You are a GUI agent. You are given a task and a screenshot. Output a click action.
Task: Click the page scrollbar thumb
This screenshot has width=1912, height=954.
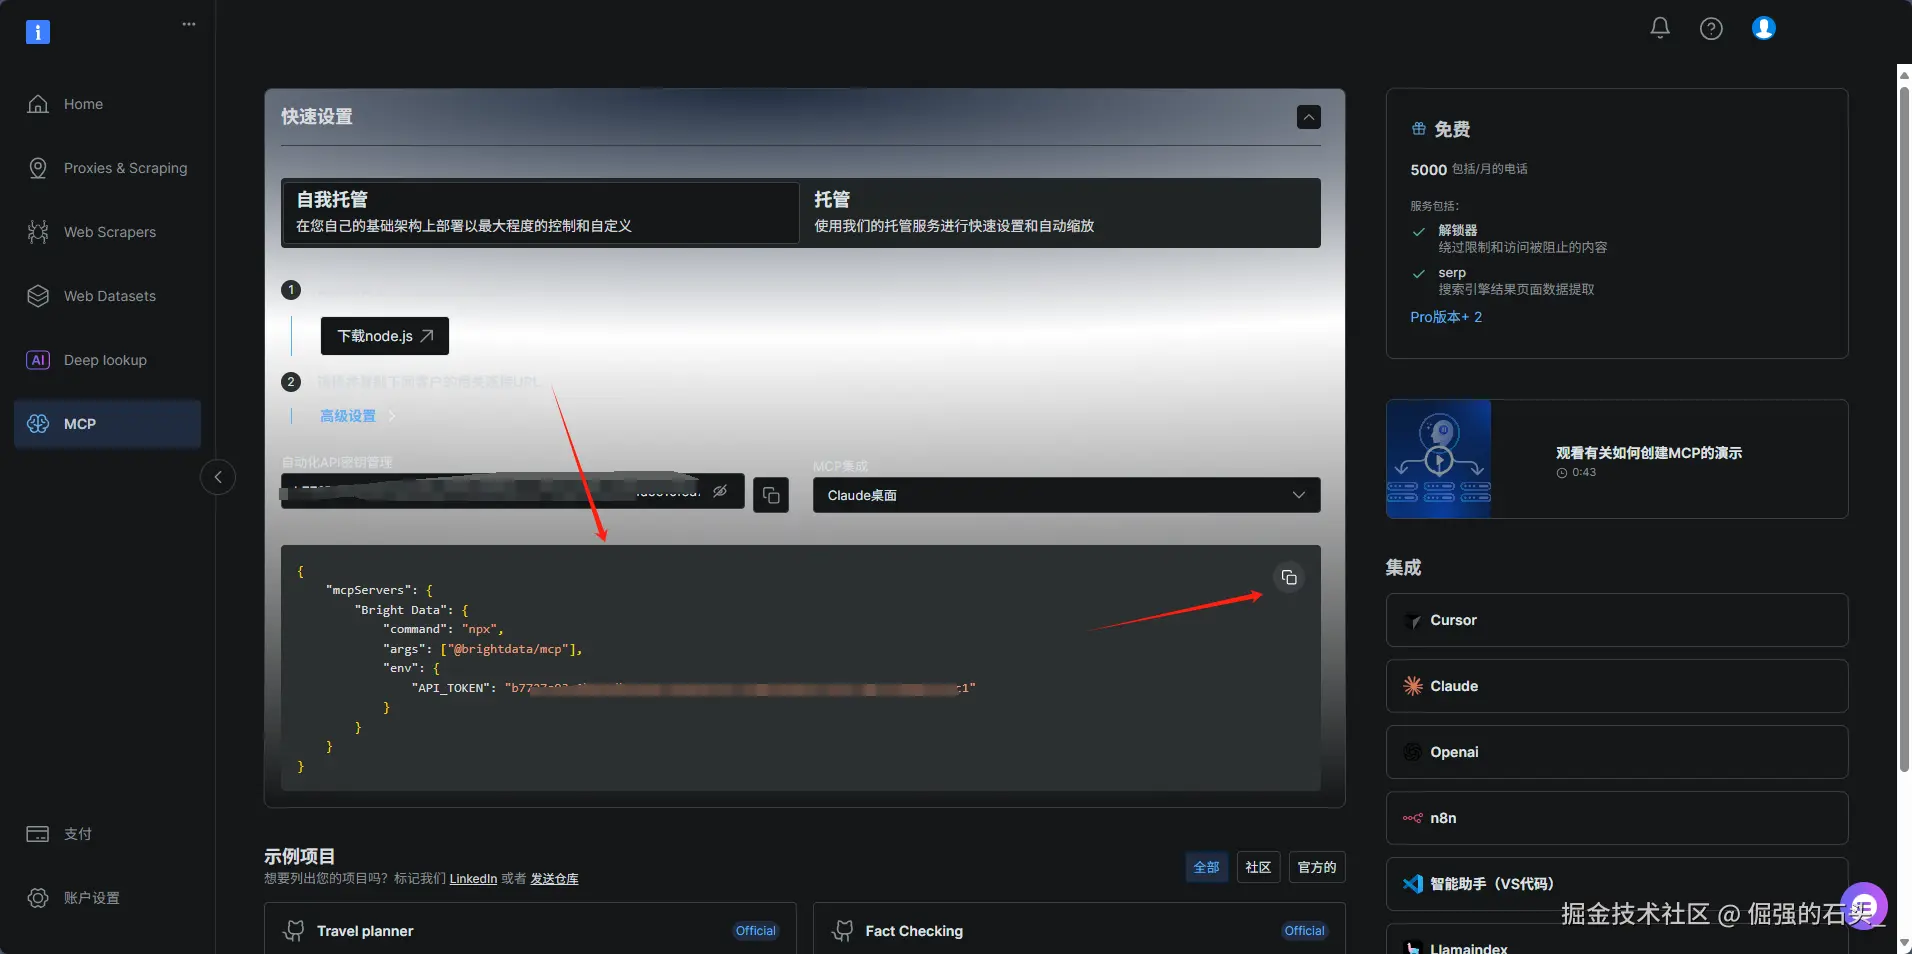point(1904,430)
